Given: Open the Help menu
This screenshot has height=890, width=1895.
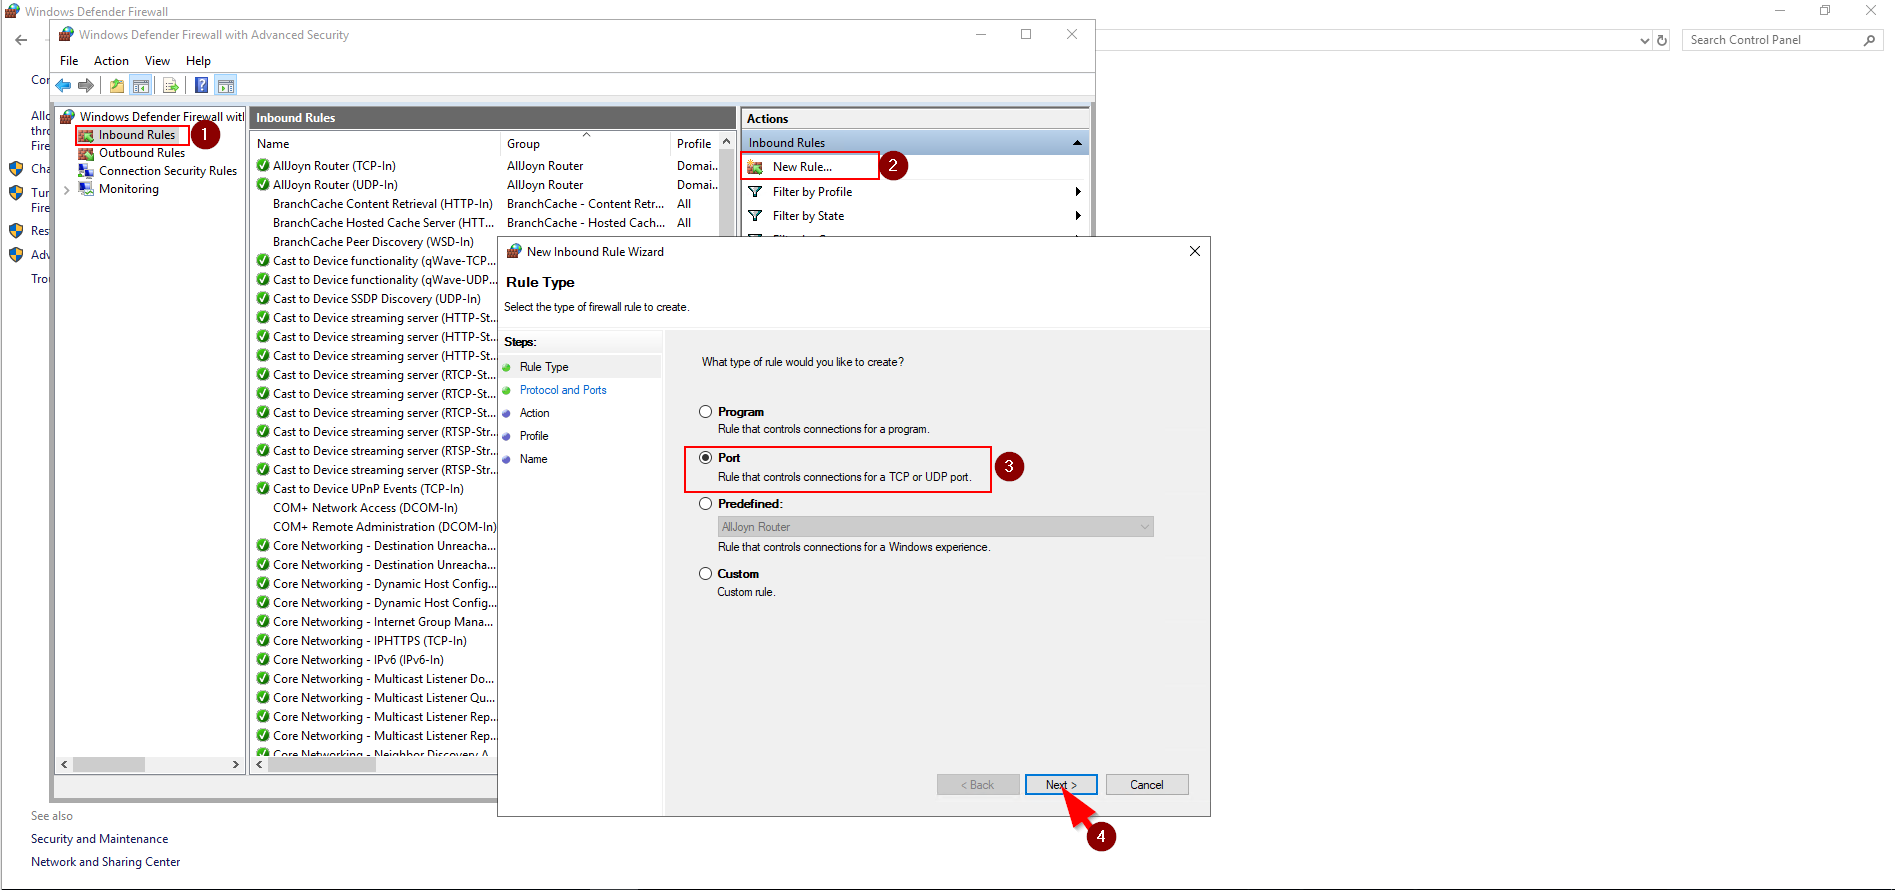Looking at the screenshot, I should click(198, 61).
